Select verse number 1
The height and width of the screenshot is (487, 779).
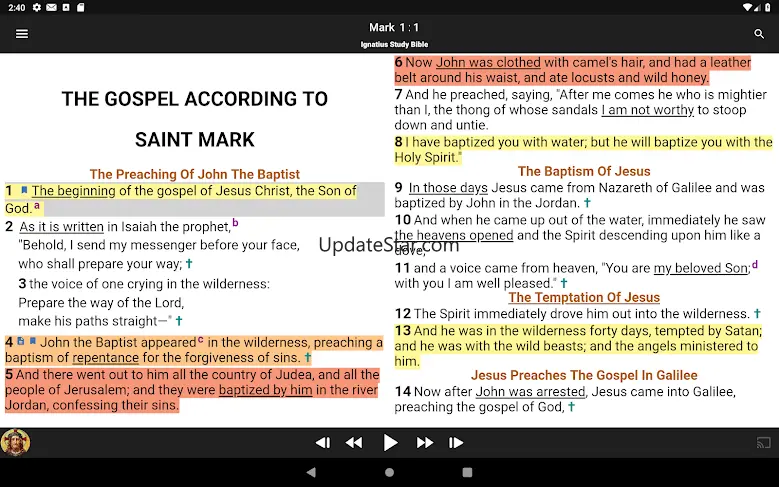pyautogui.click(x=8, y=191)
